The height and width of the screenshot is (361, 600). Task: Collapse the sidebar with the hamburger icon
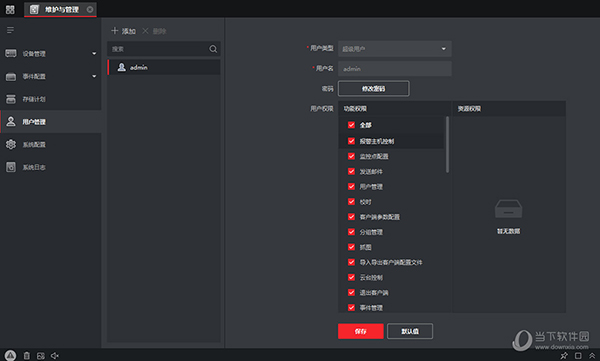tap(10, 30)
